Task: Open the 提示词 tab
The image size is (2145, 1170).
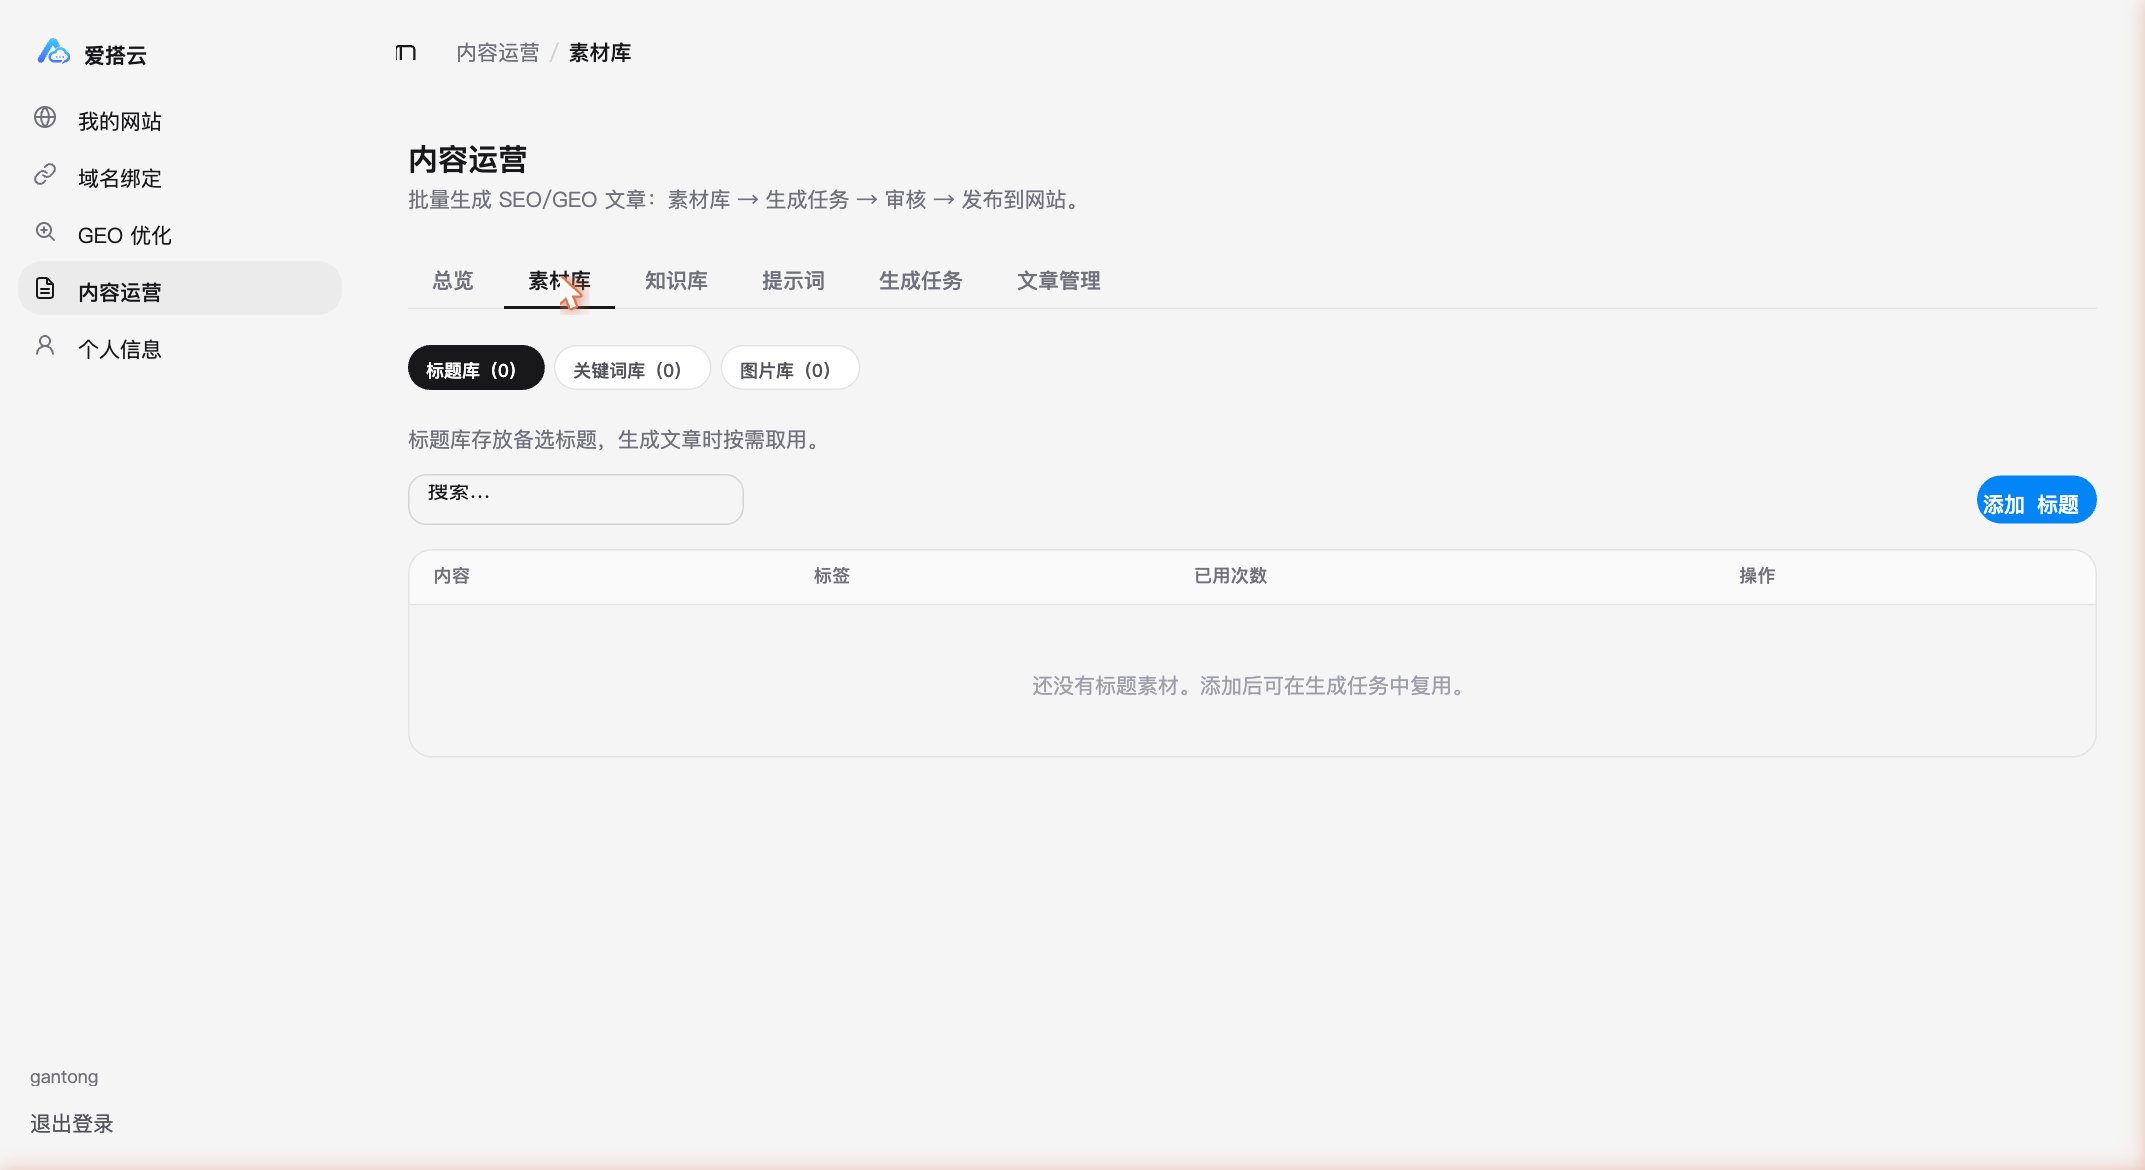Action: [793, 281]
